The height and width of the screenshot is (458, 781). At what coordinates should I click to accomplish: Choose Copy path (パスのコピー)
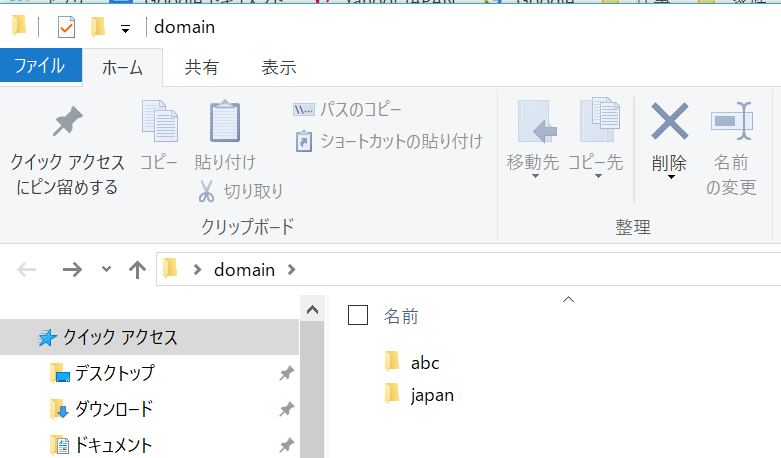click(347, 110)
